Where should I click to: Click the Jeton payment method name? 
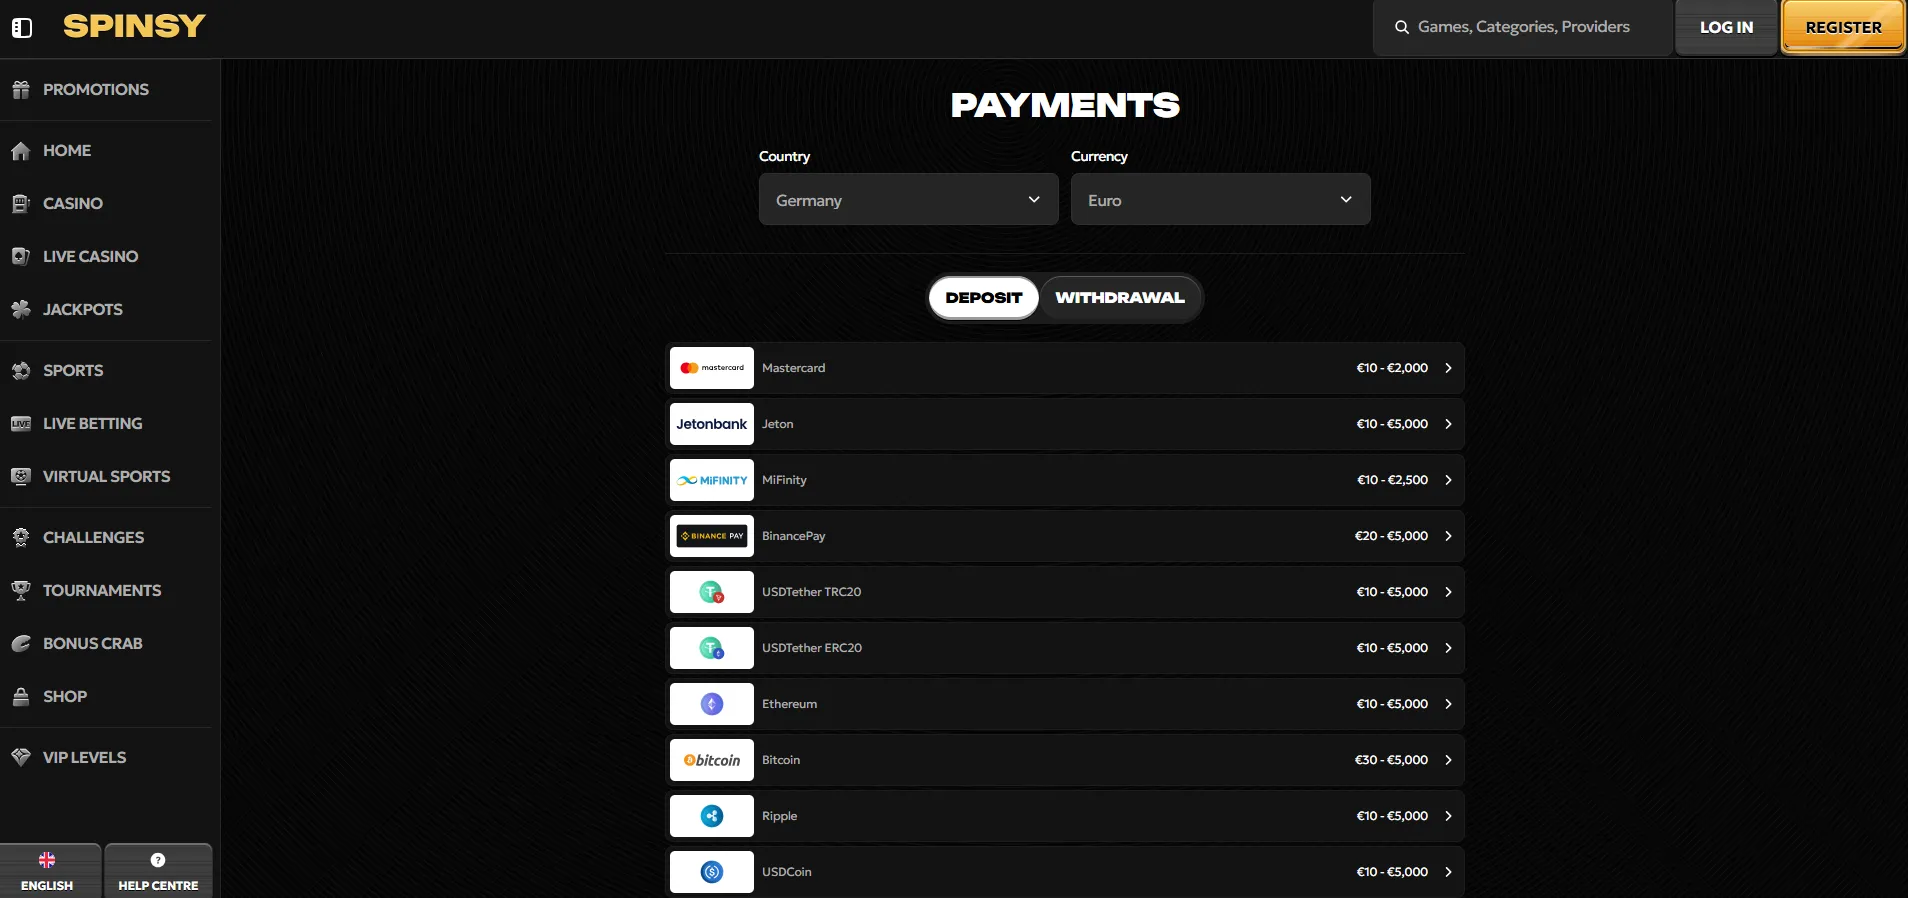tap(778, 424)
